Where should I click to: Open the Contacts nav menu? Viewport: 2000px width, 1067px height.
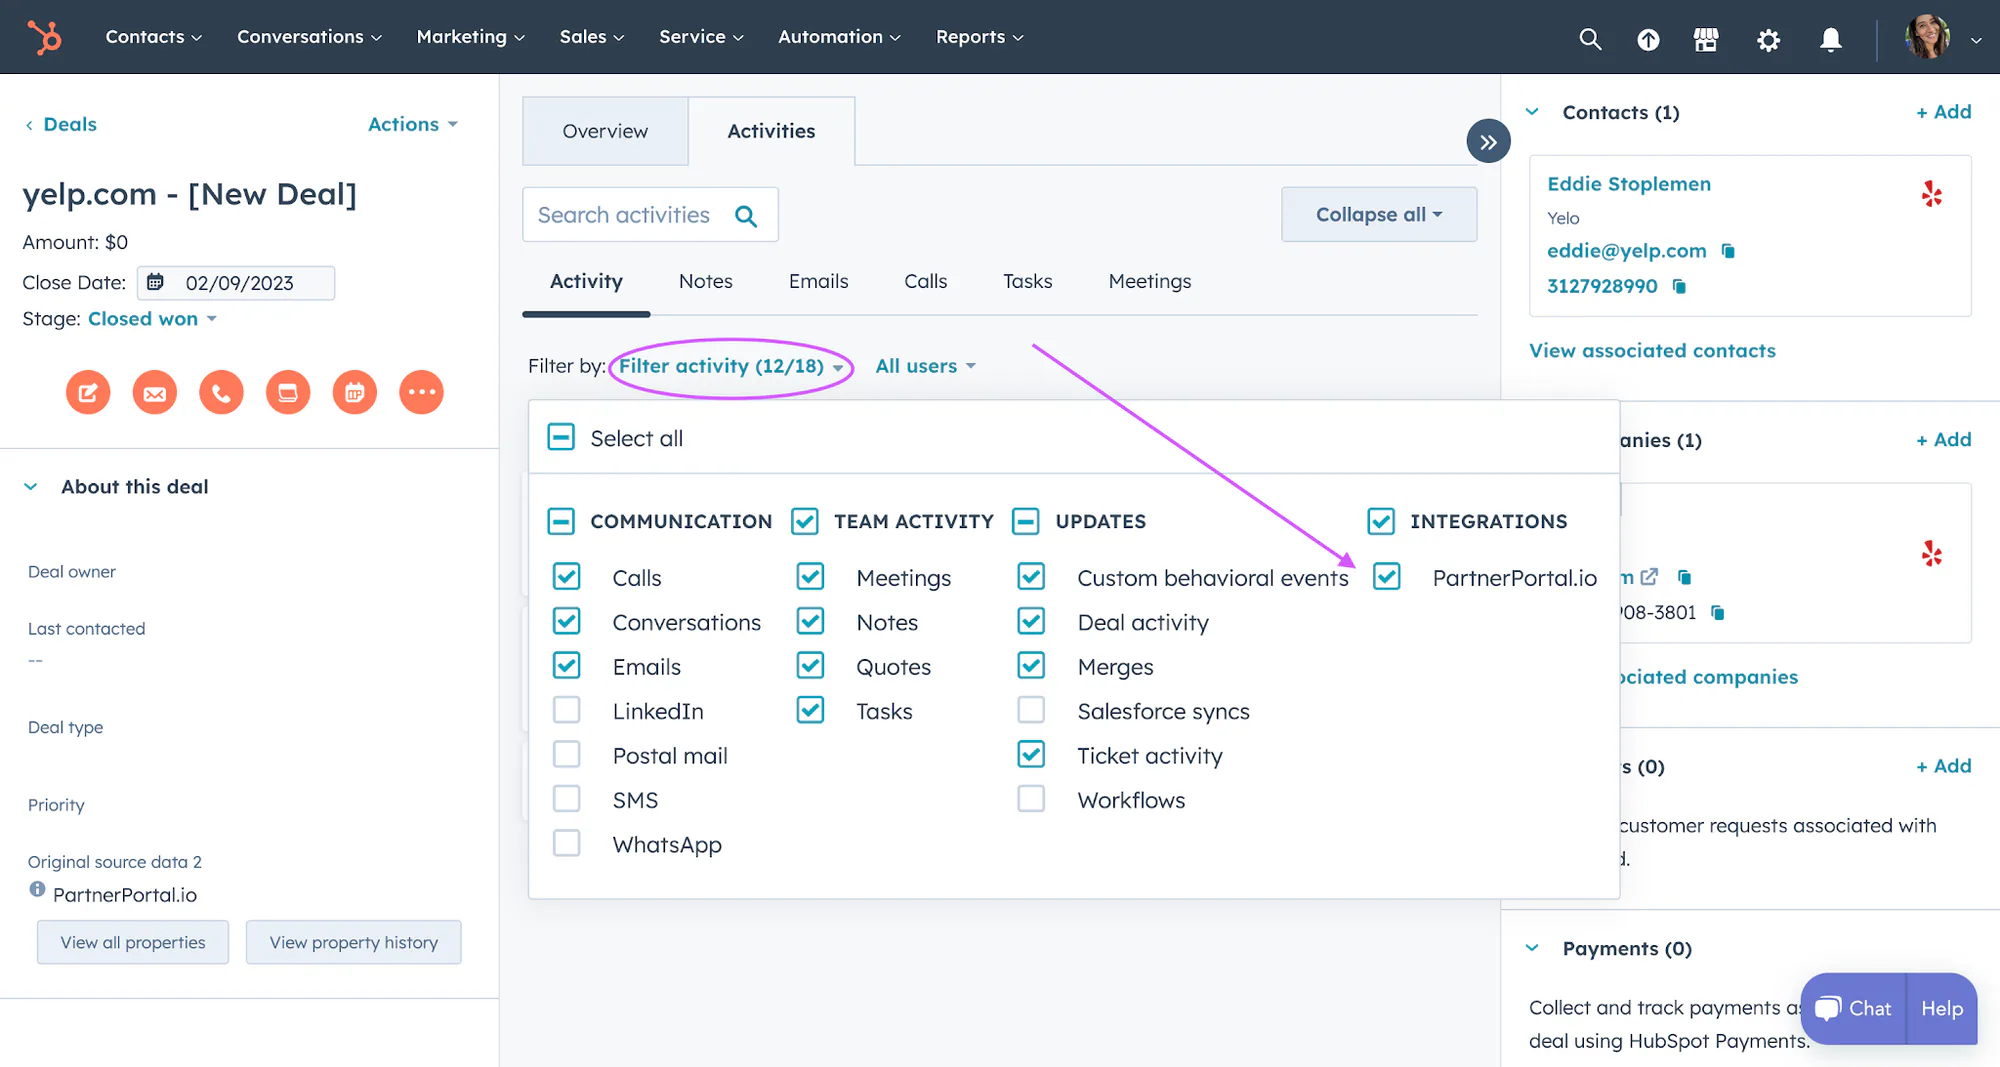click(x=154, y=37)
